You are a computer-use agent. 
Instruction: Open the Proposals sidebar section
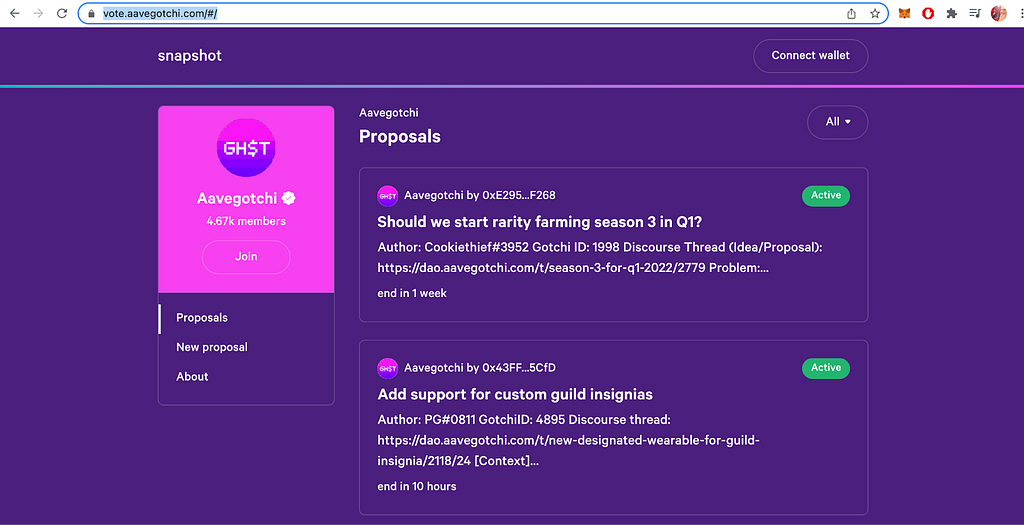pyautogui.click(x=202, y=318)
